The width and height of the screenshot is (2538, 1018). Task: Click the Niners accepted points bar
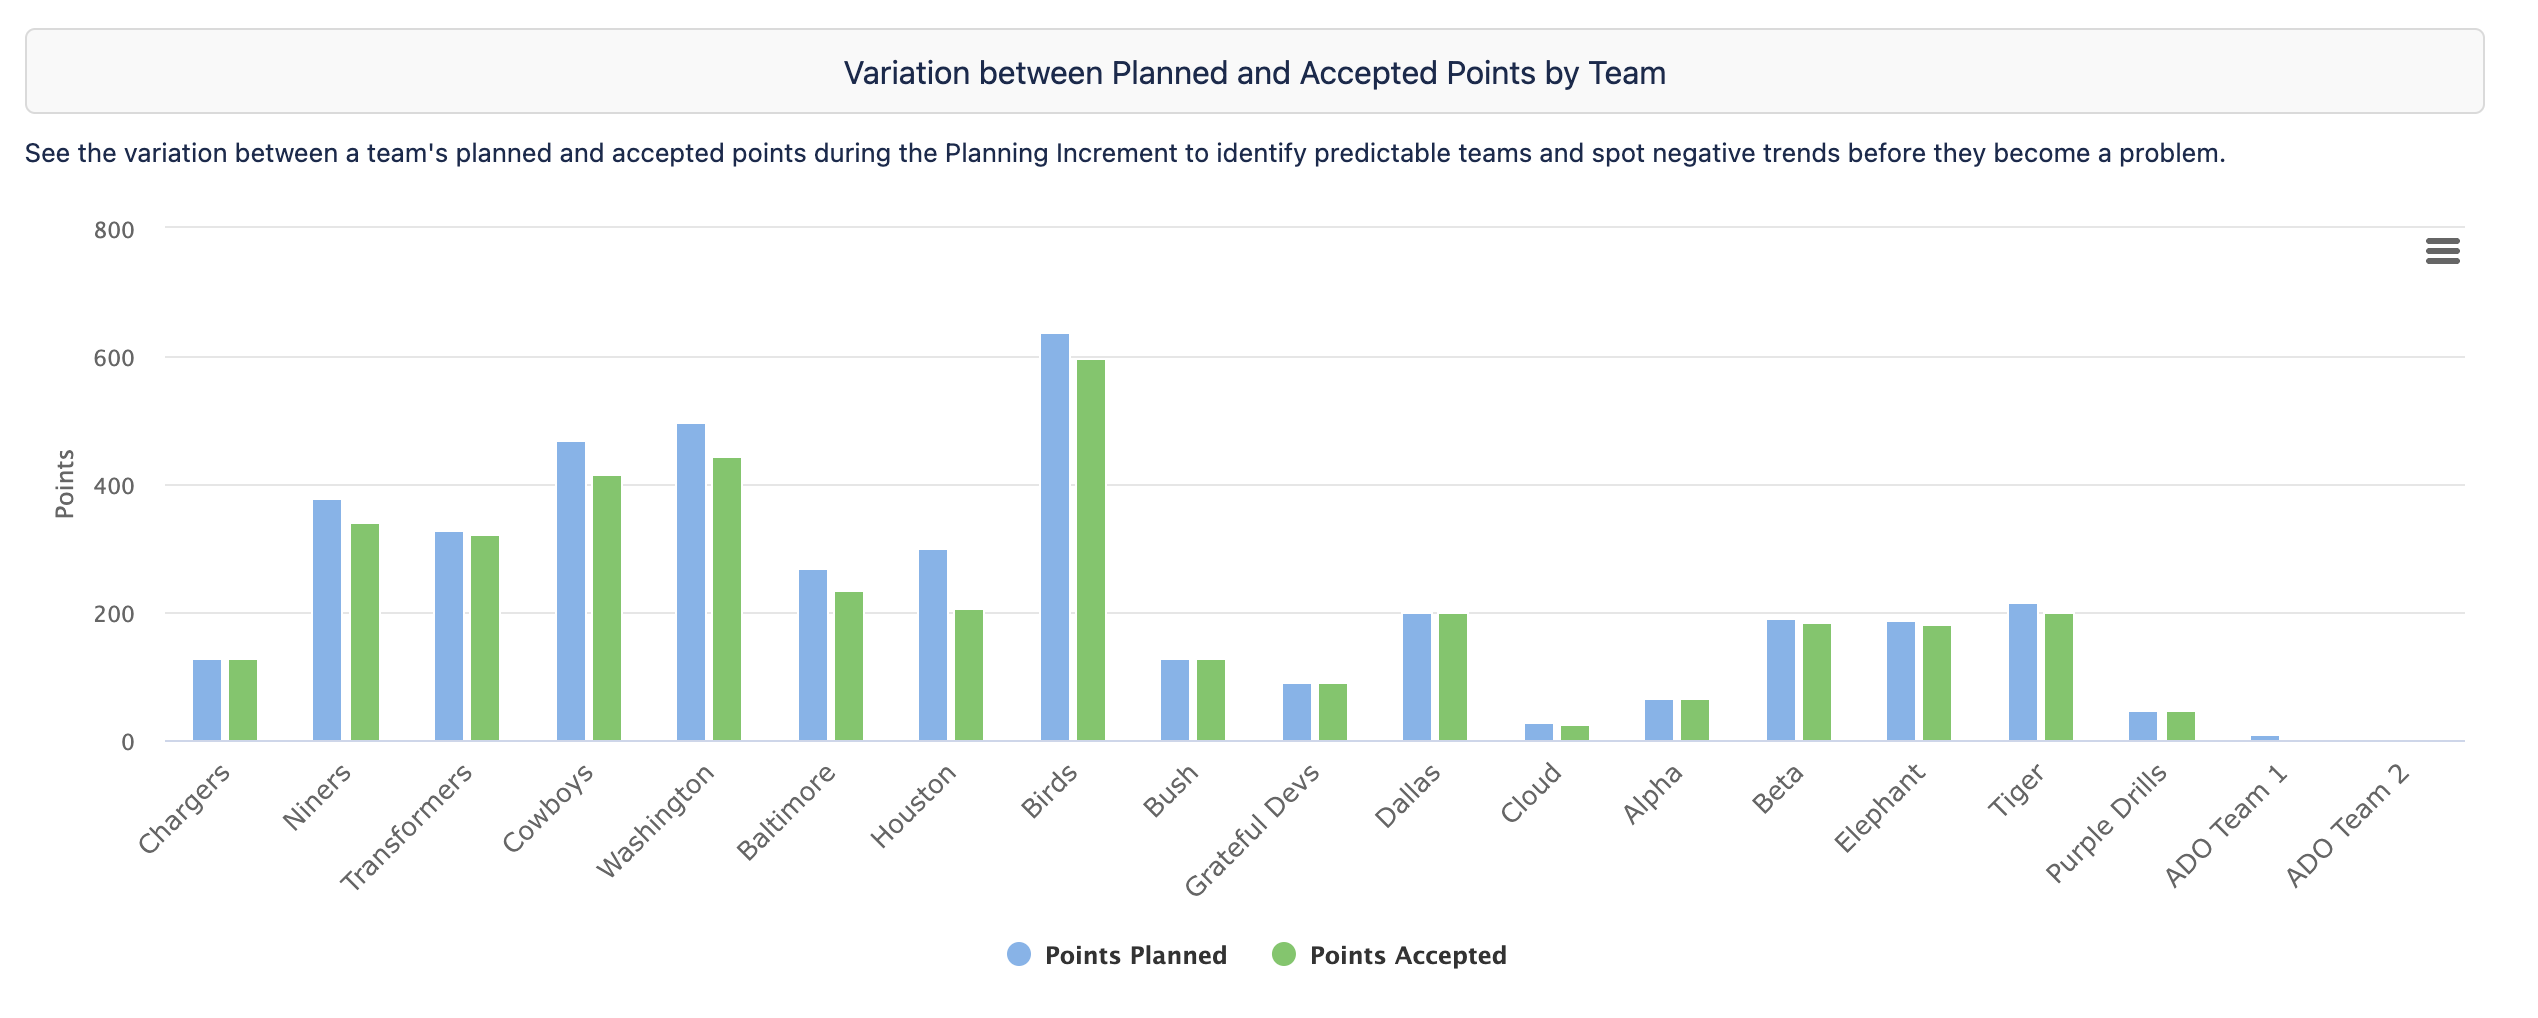coord(365,632)
